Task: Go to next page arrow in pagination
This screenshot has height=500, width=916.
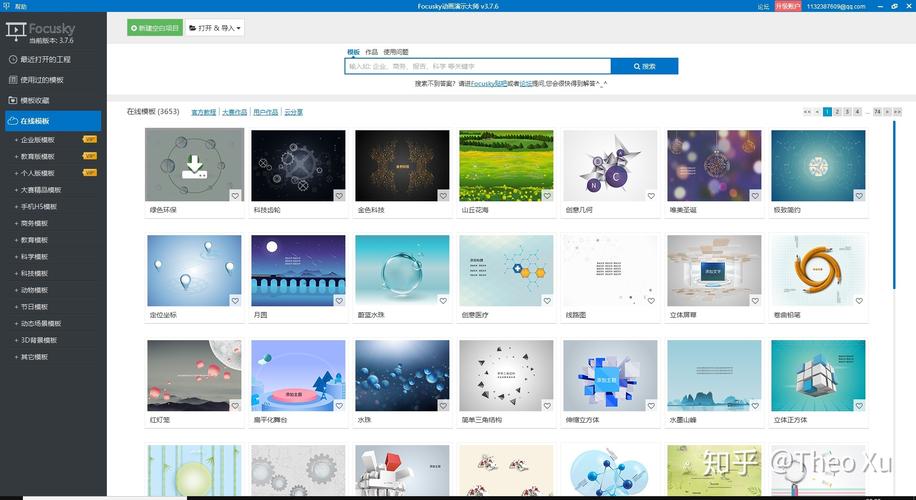Action: (x=887, y=112)
